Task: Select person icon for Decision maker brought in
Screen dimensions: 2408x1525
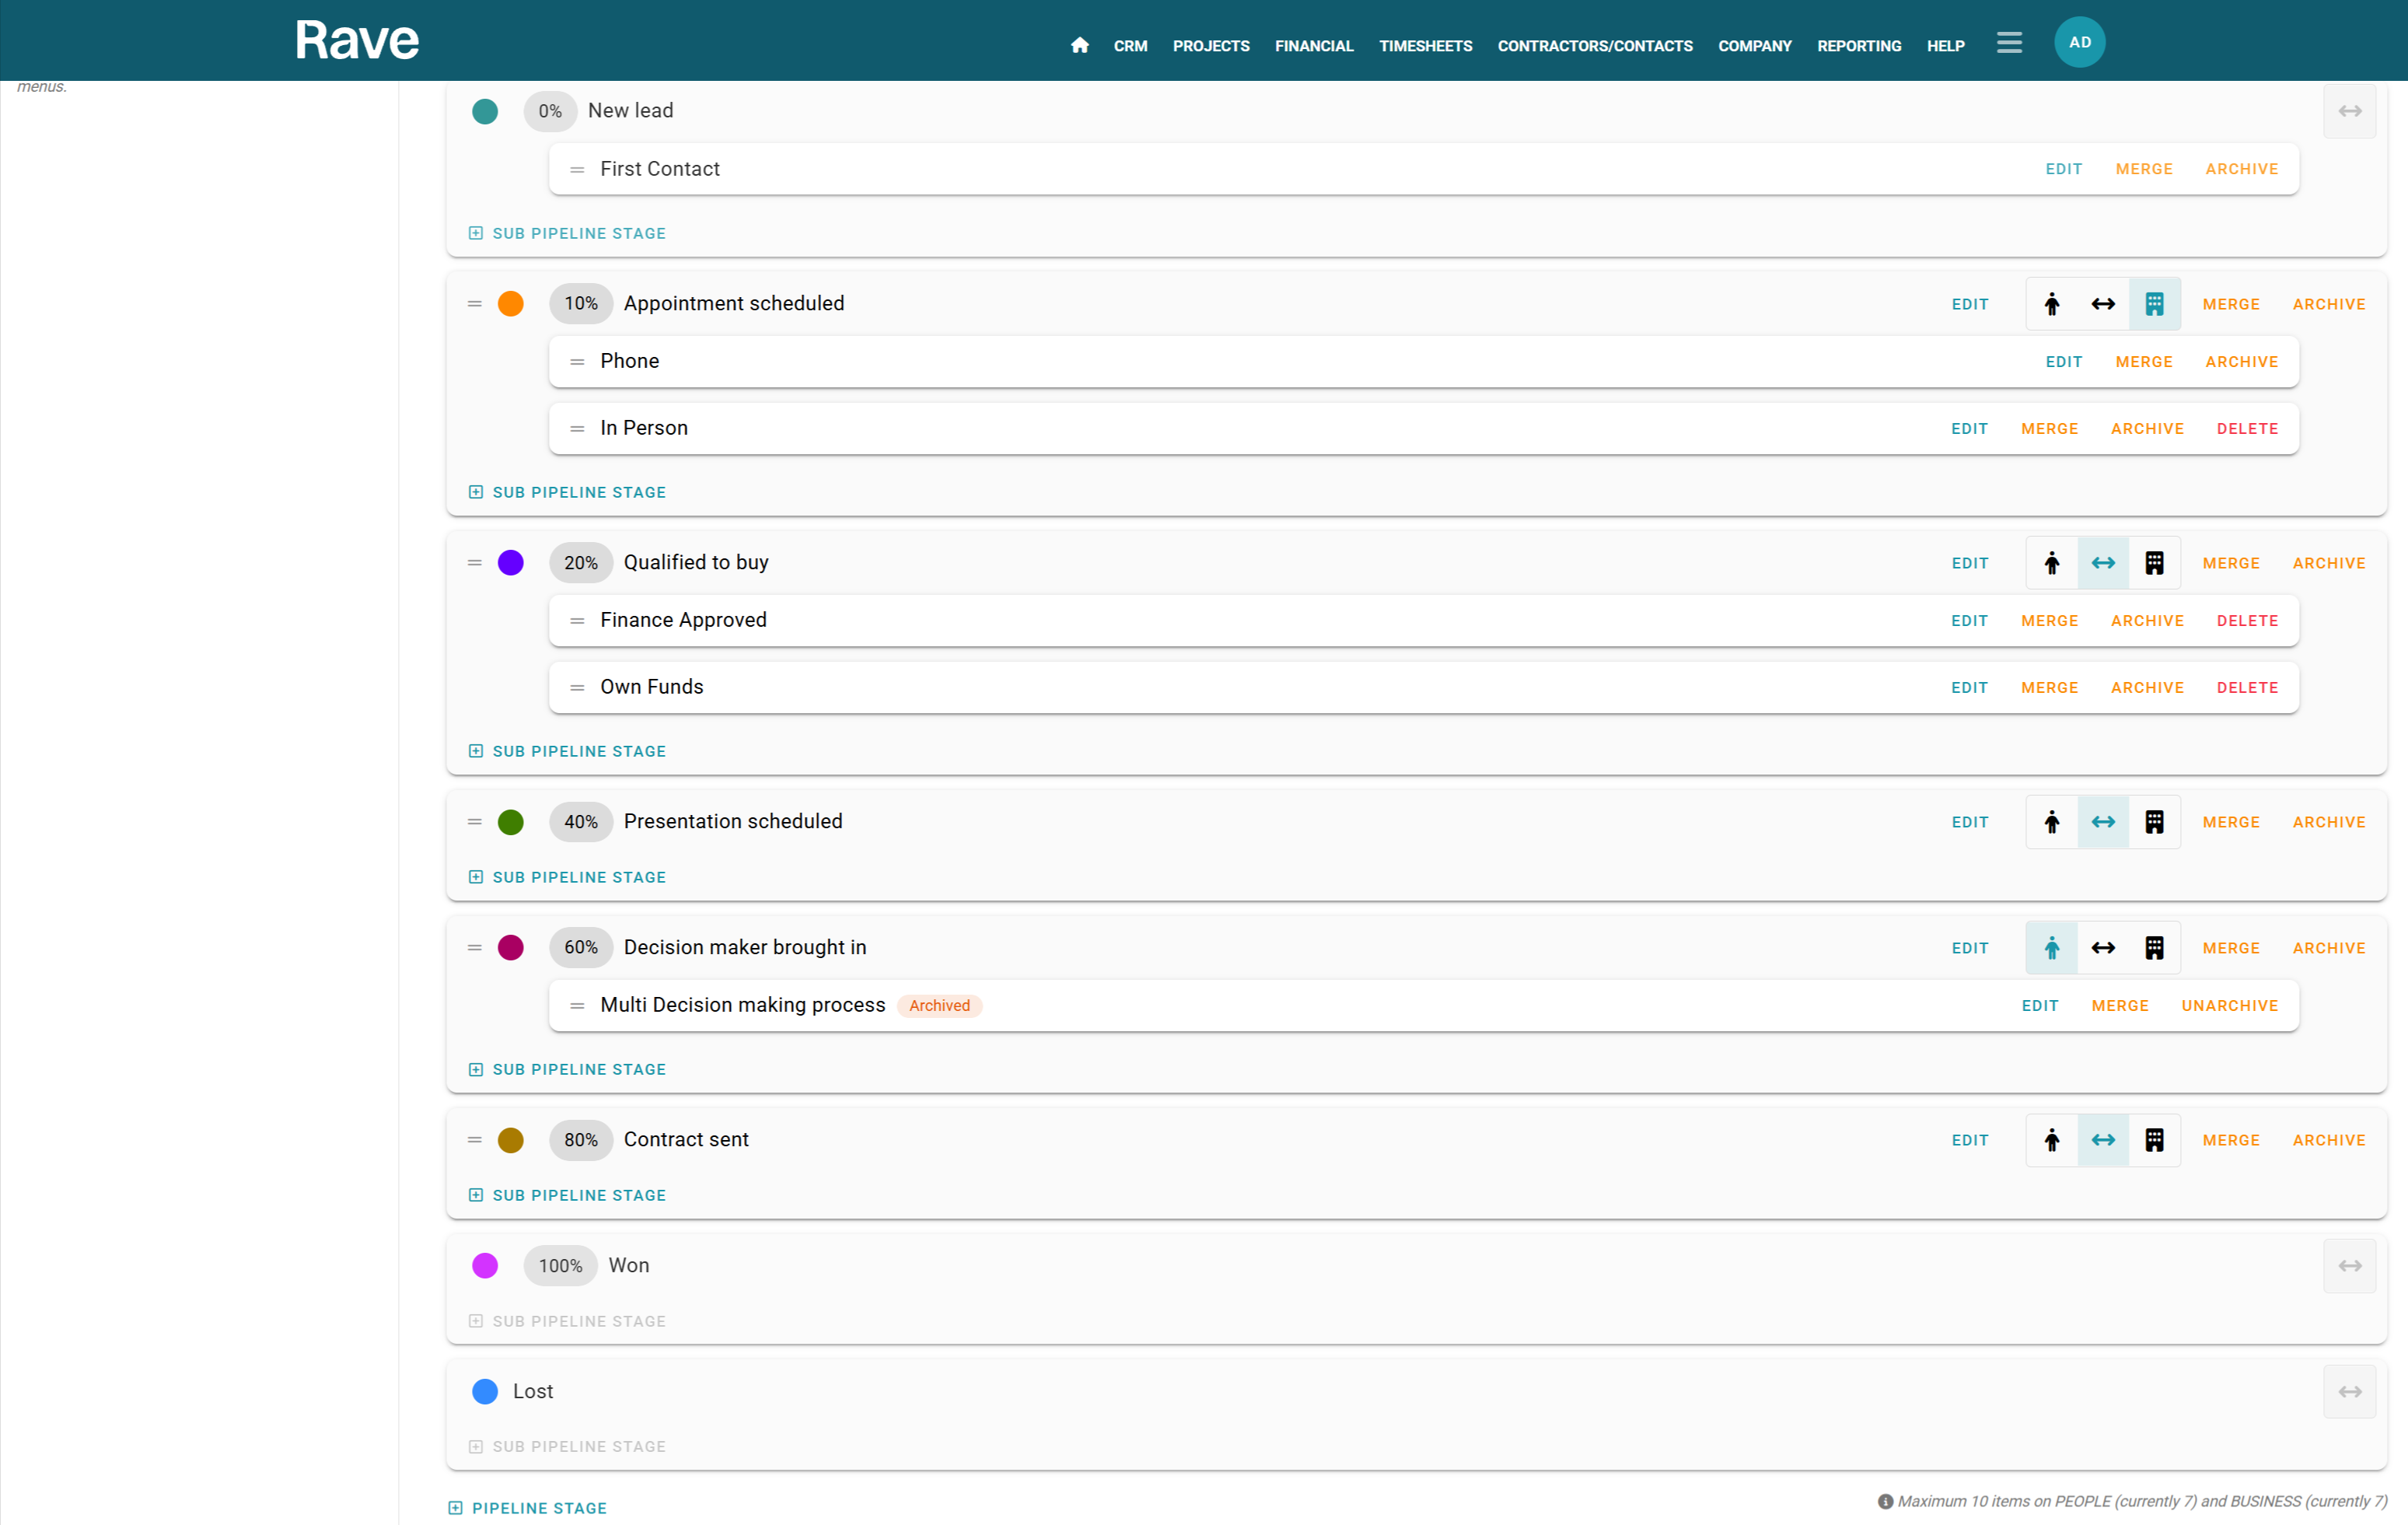Action: (2052, 948)
